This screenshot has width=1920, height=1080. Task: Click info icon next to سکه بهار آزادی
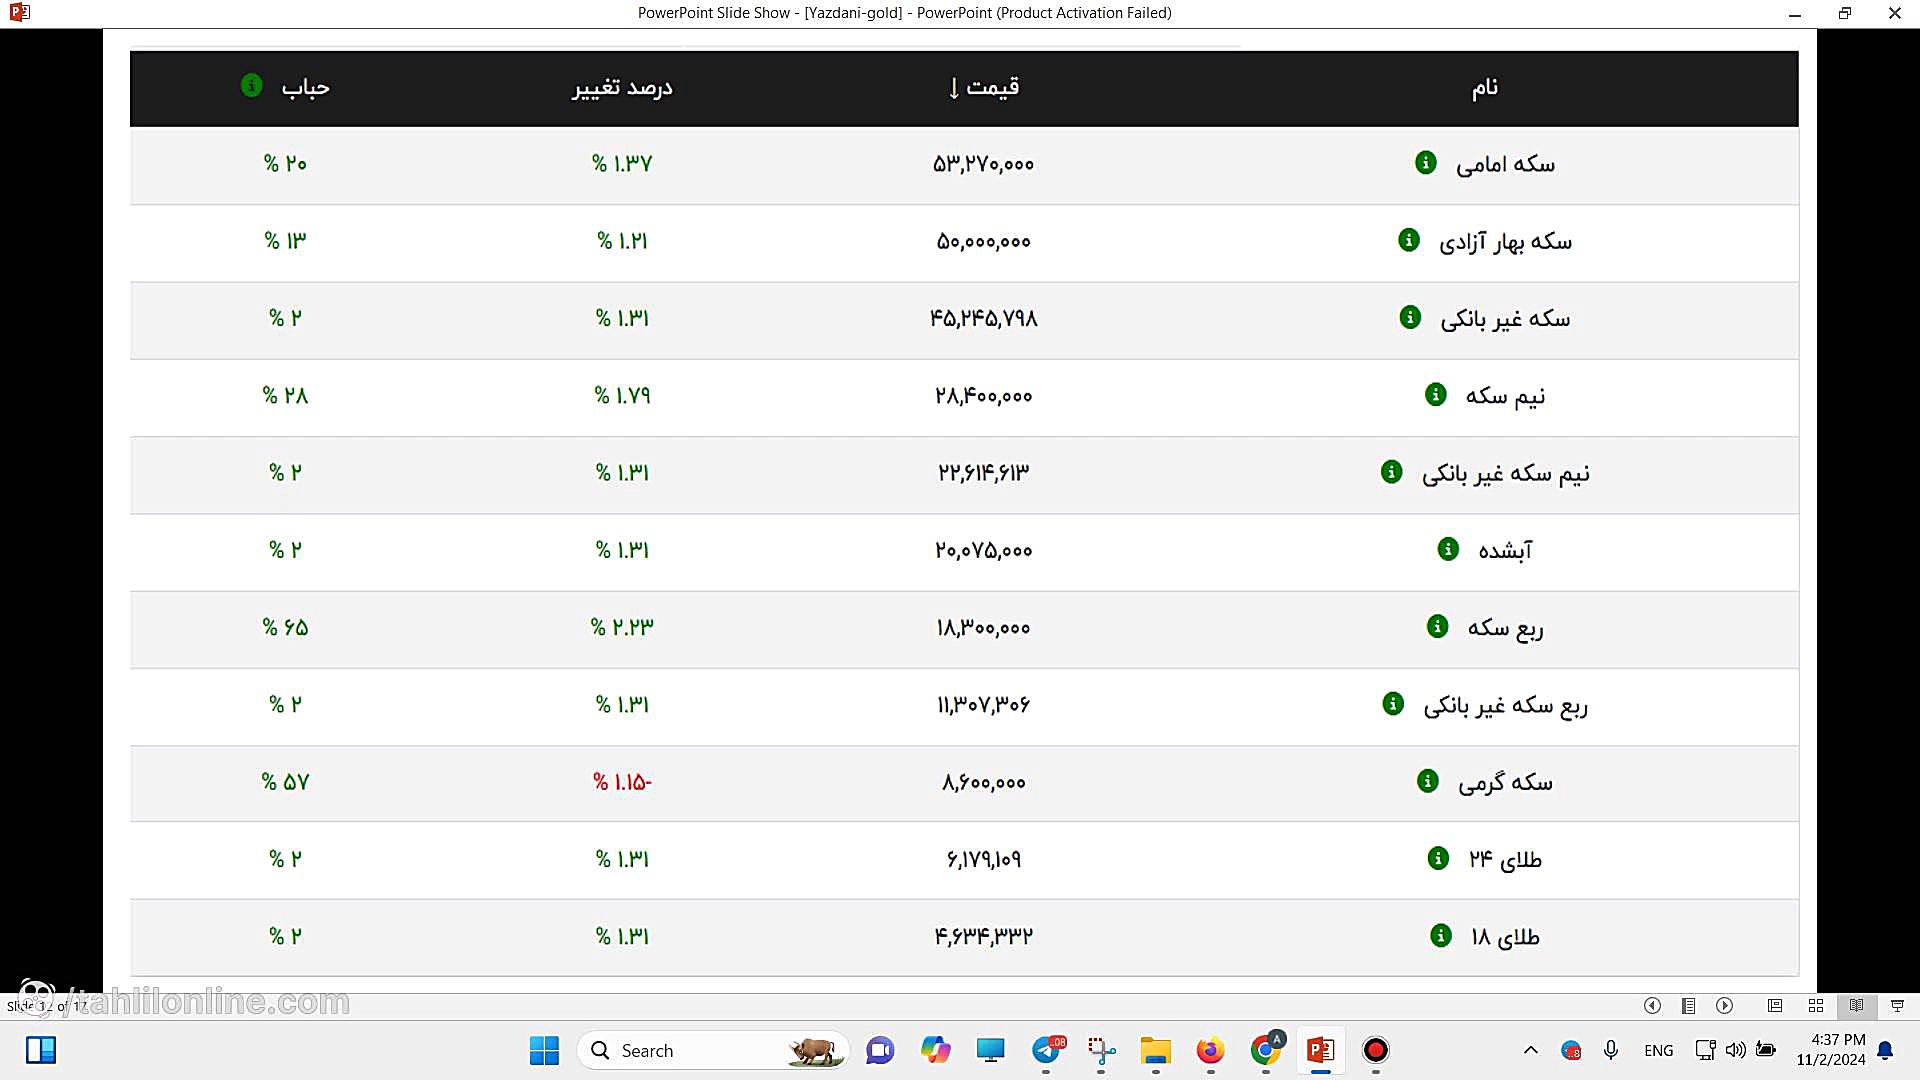coord(1409,240)
